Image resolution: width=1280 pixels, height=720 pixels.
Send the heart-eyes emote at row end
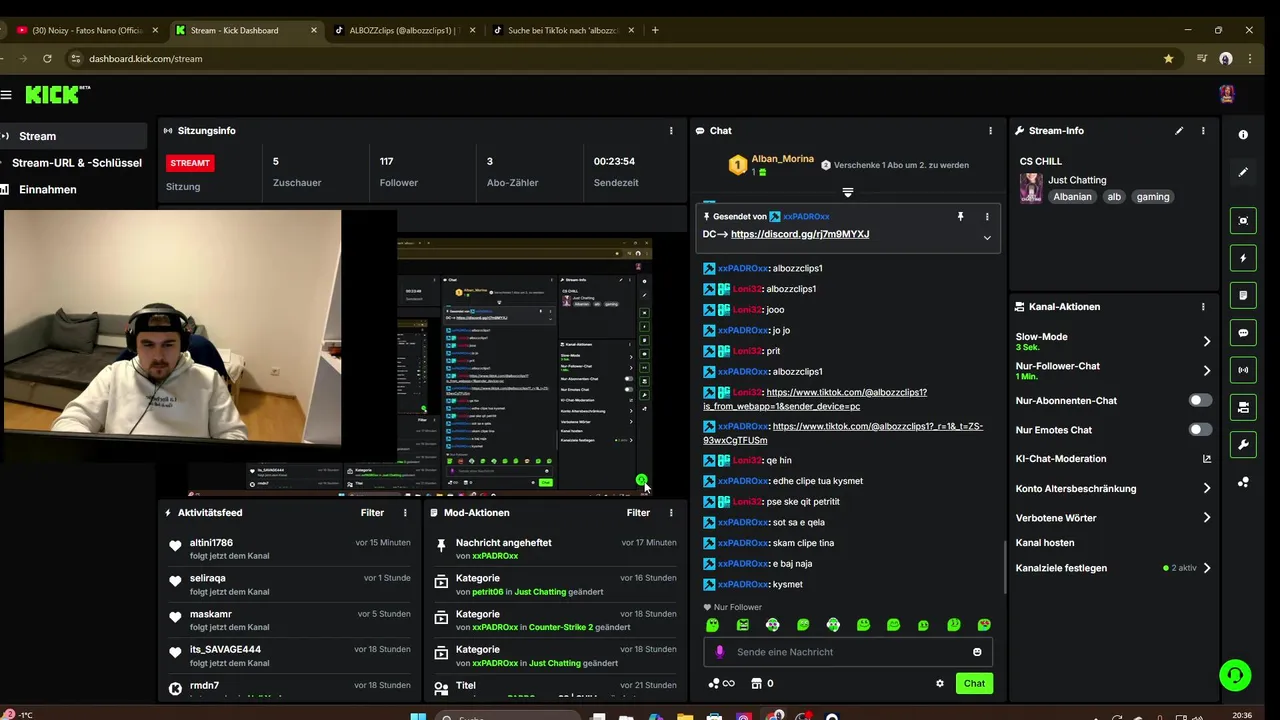[x=984, y=625]
